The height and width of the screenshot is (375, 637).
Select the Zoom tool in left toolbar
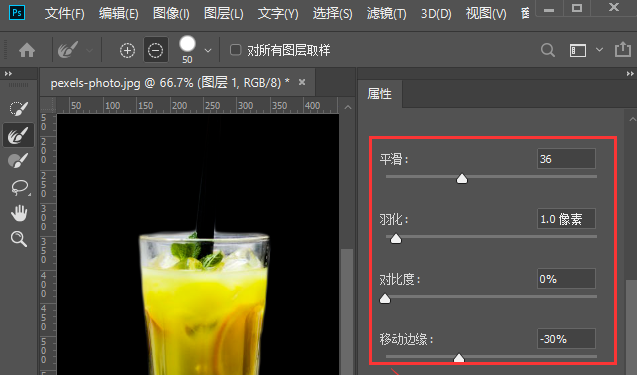coord(19,239)
